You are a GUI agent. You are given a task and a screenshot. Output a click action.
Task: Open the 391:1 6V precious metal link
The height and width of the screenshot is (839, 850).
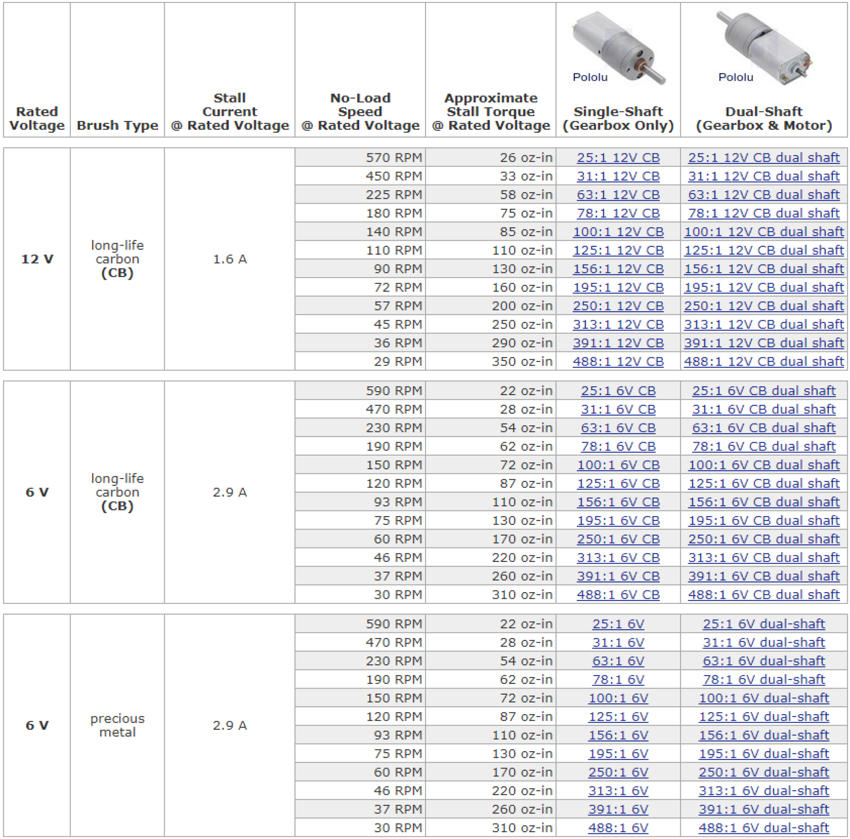618,809
